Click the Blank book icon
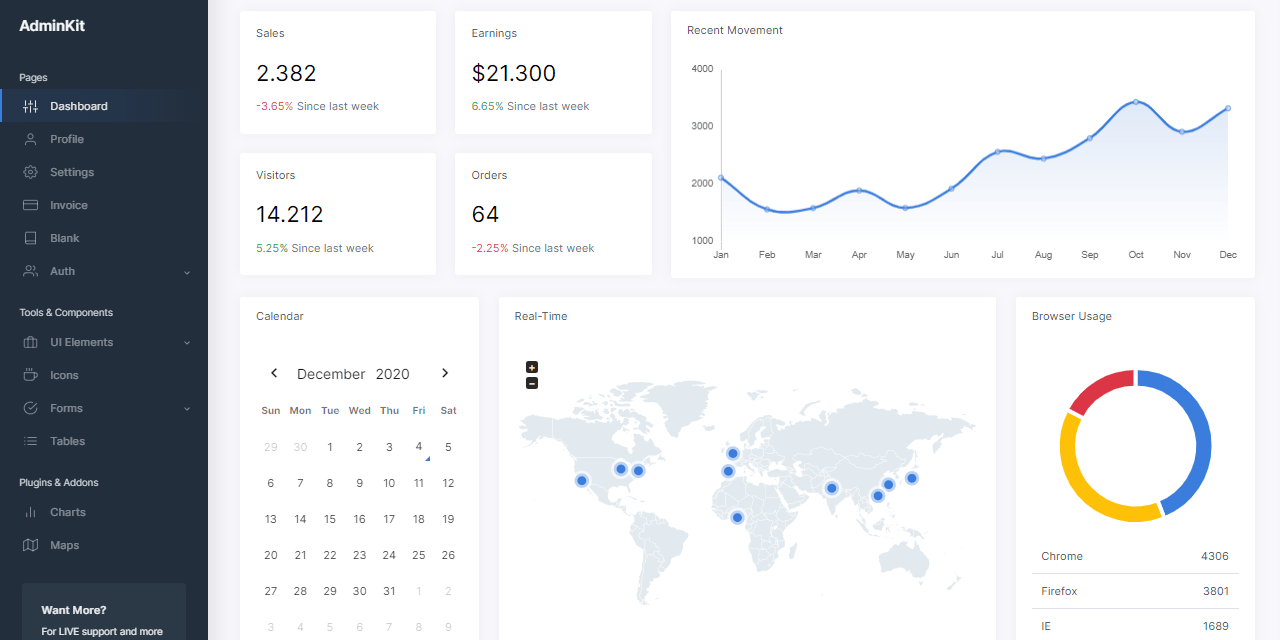 click(x=30, y=238)
